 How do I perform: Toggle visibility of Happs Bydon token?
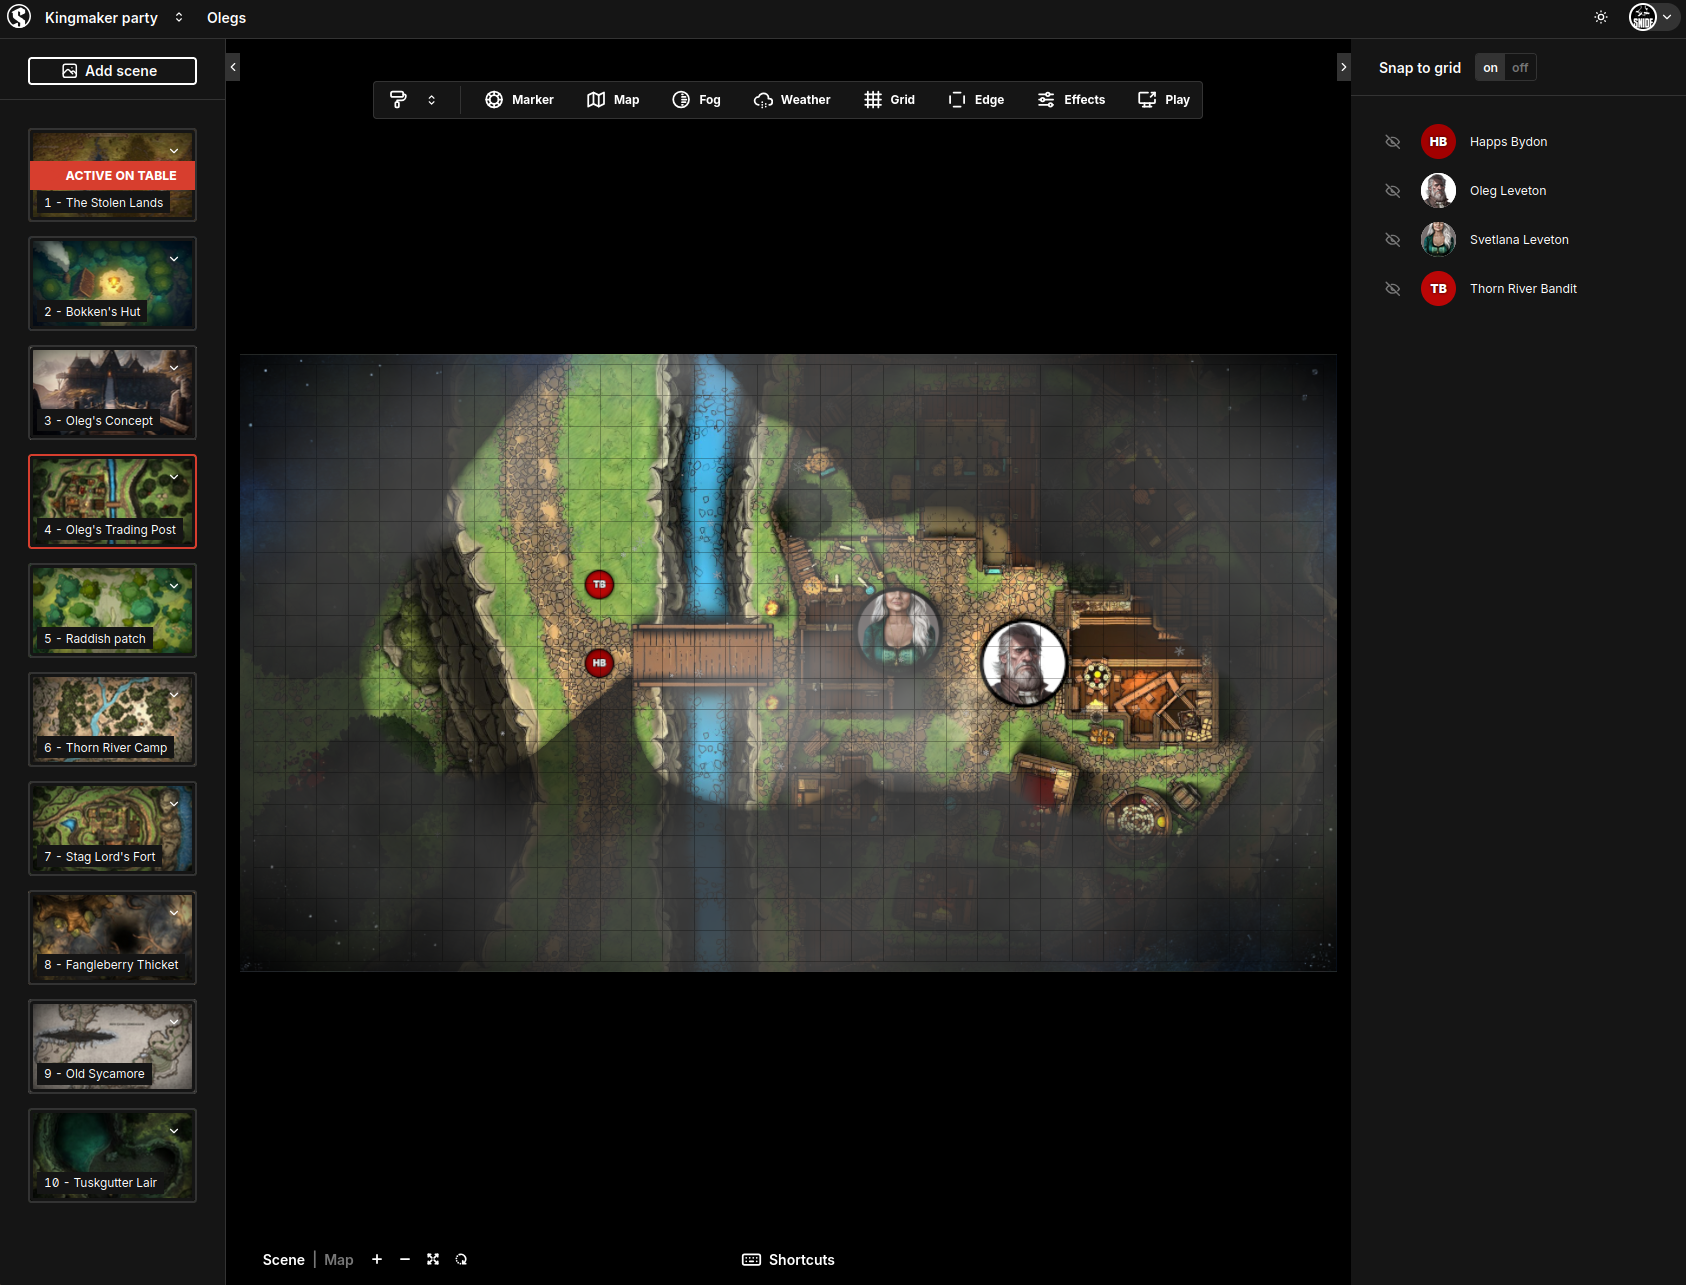coord(1392,142)
